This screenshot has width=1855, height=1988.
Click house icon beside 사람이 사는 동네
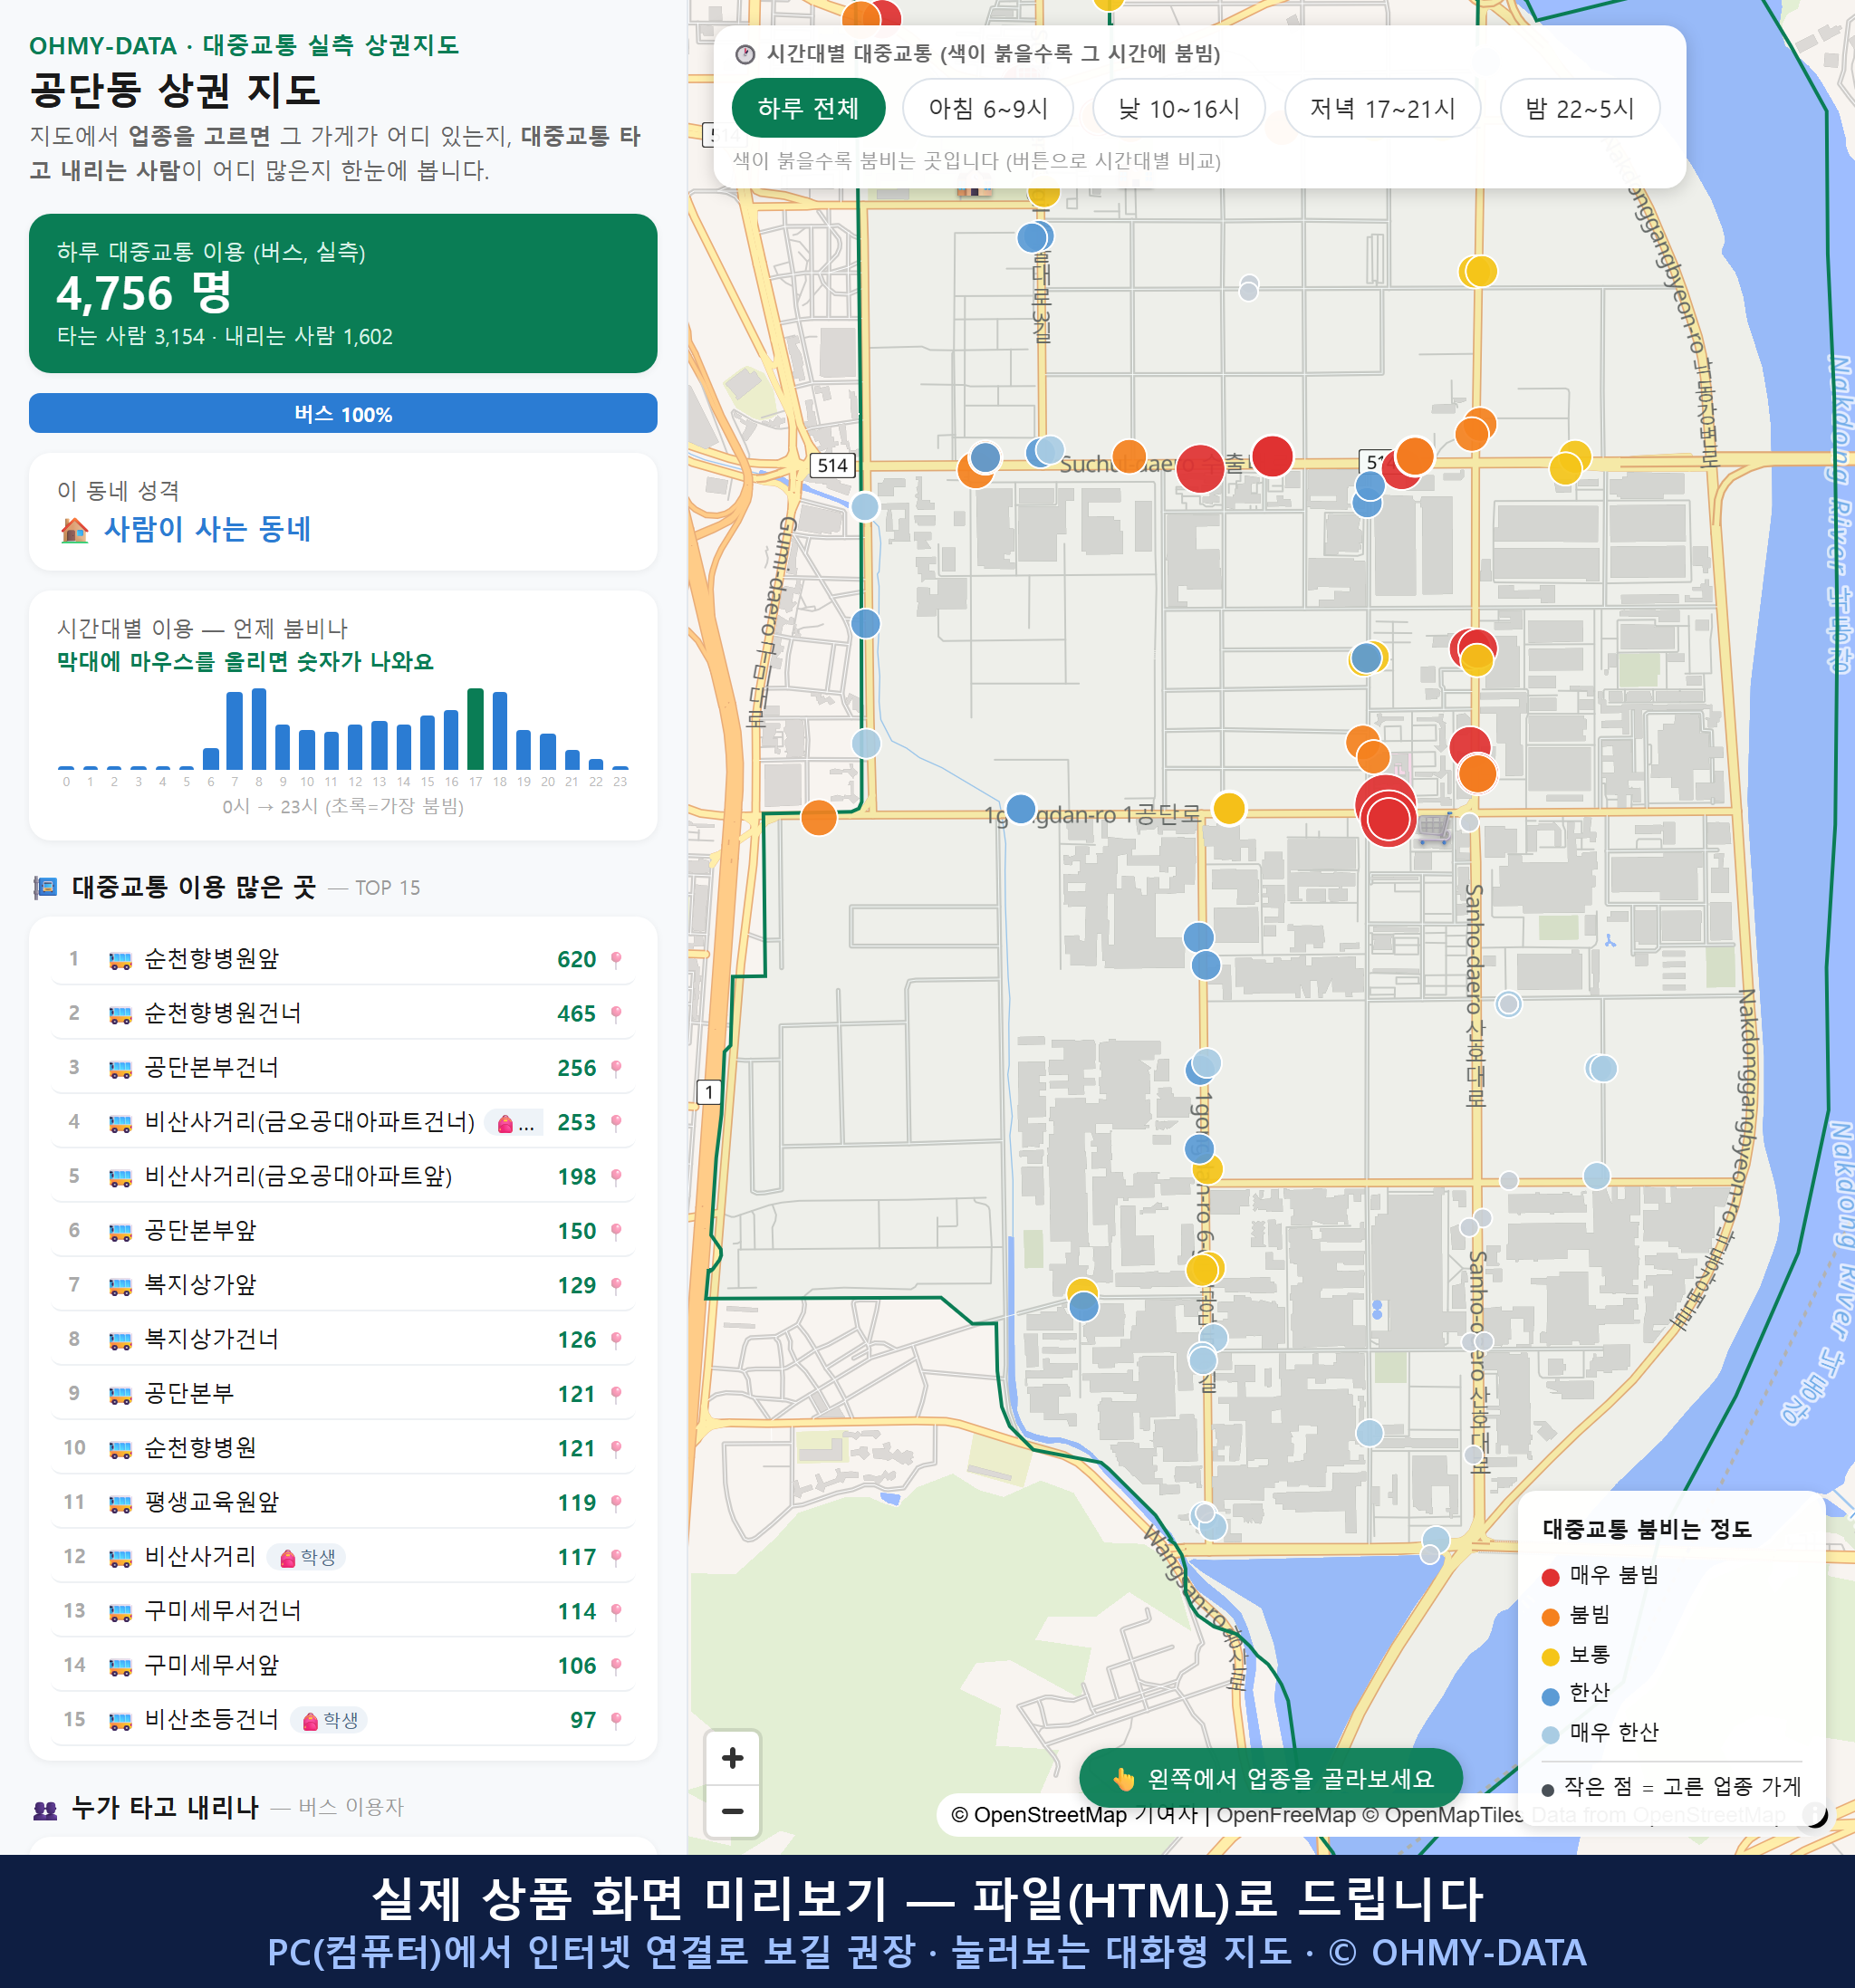pos(74,529)
